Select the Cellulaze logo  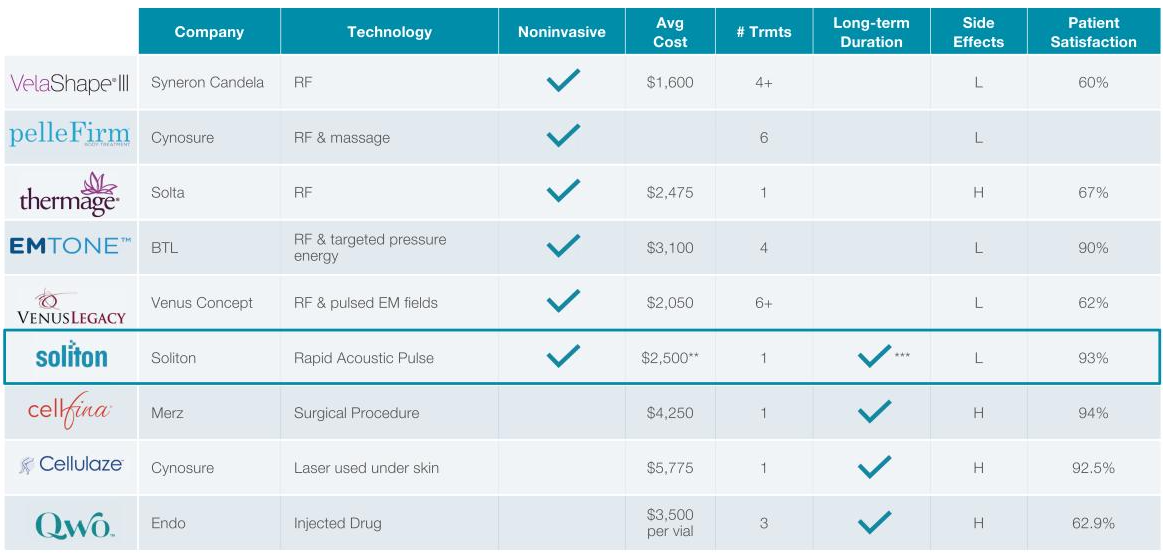point(70,465)
